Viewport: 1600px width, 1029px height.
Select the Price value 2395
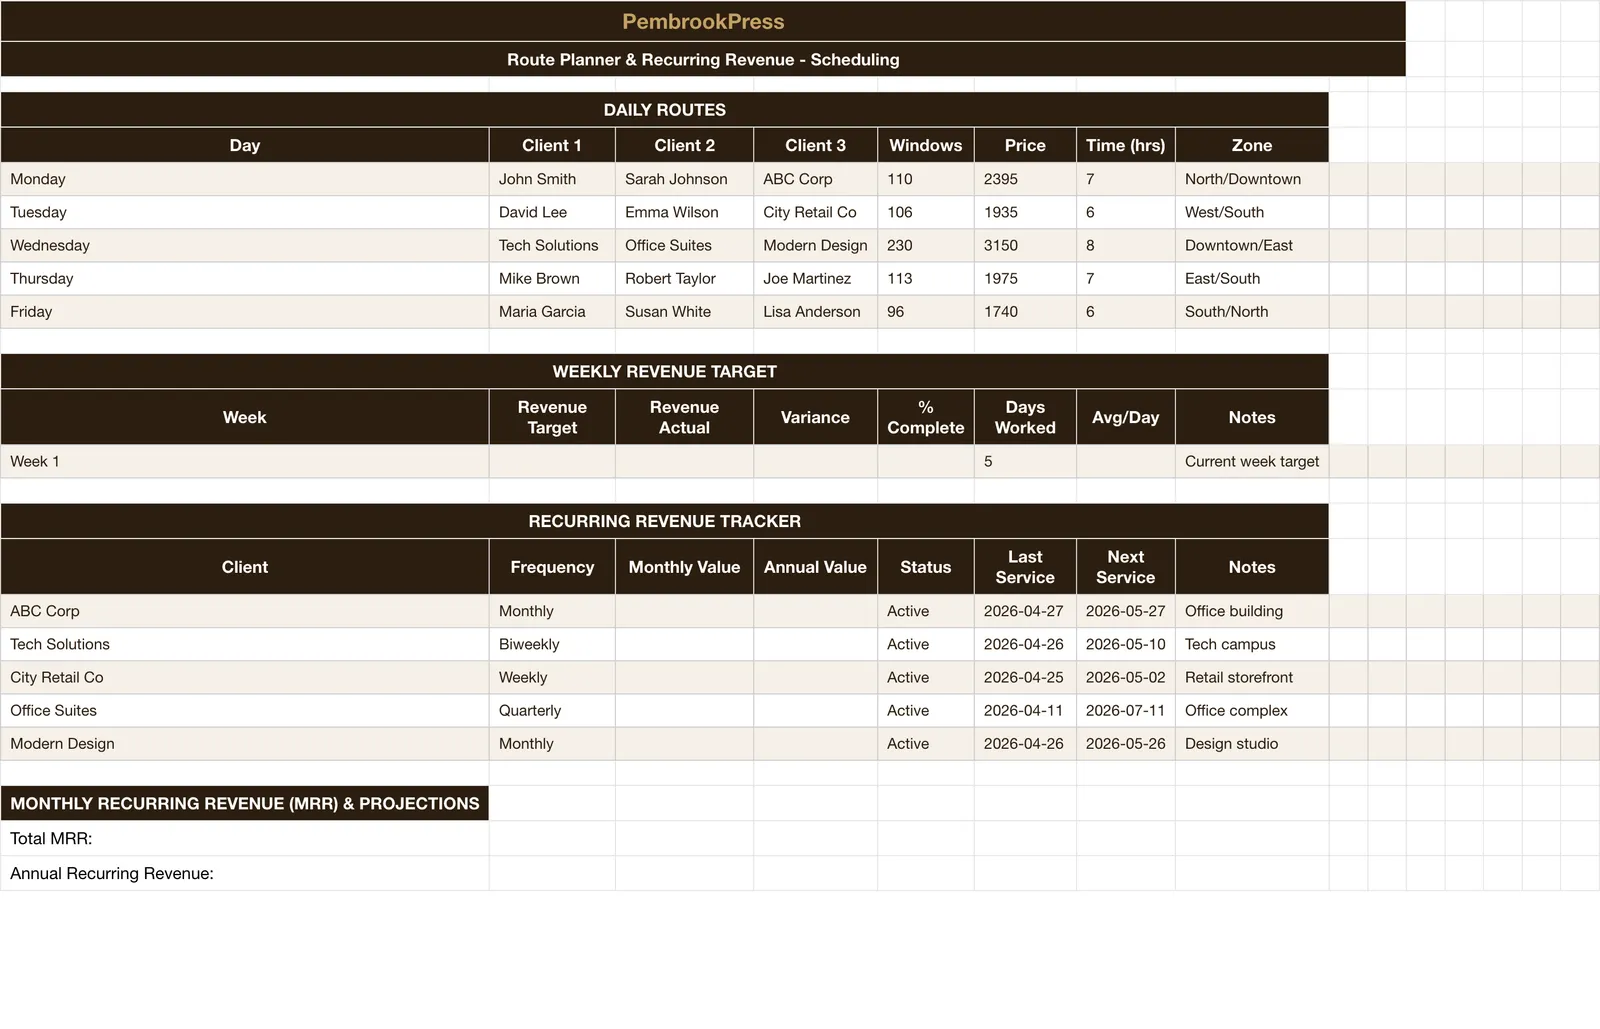click(x=1025, y=179)
